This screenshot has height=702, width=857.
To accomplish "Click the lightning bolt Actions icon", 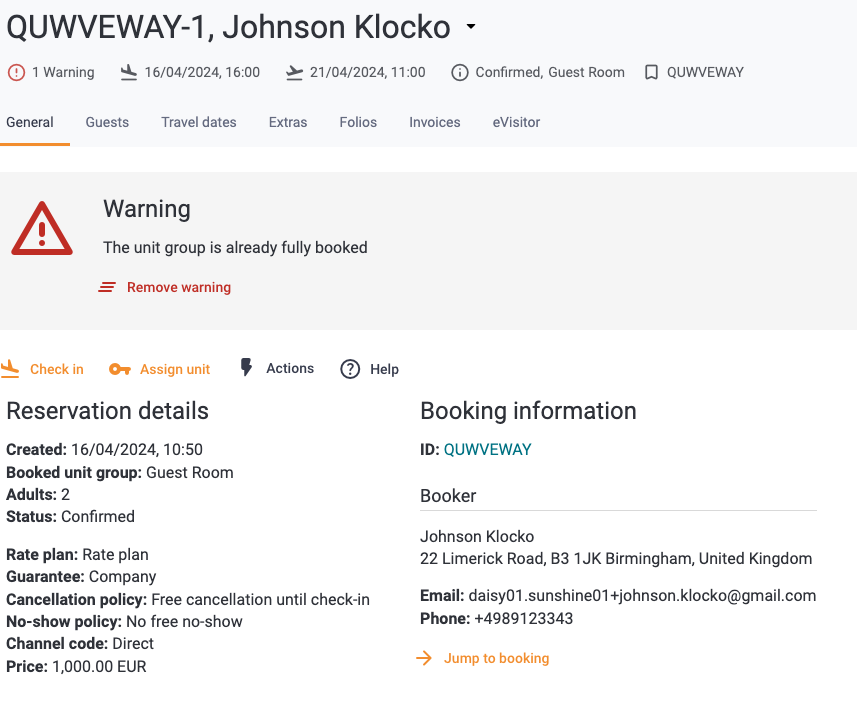I will pos(246,367).
